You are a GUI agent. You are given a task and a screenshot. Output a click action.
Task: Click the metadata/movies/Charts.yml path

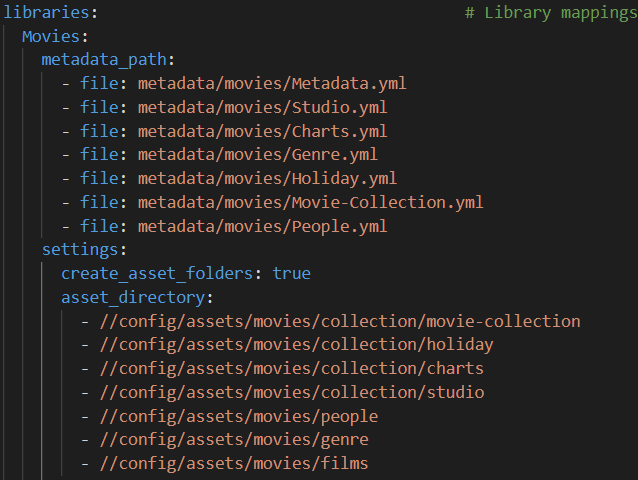pyautogui.click(x=262, y=131)
